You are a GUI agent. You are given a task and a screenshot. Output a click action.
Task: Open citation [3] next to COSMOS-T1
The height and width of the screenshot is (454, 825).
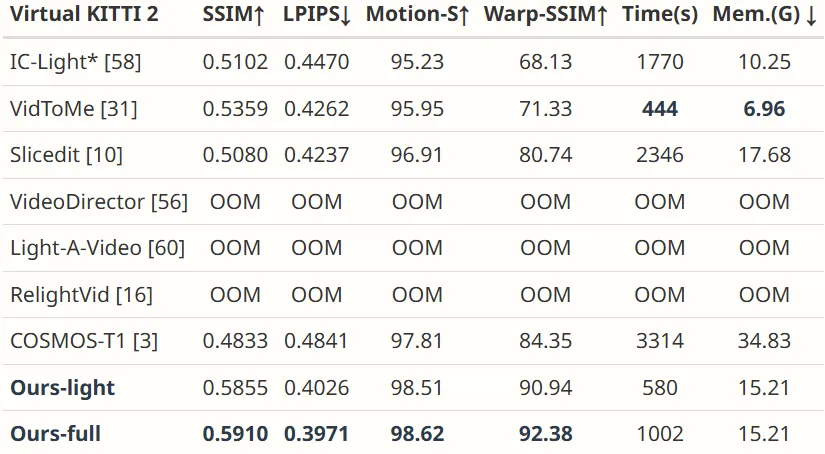(145, 341)
